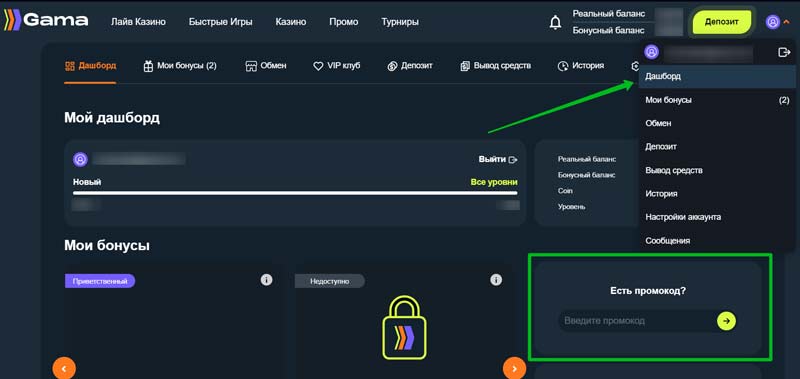Click Реальный баланс label in header
The width and height of the screenshot is (800, 379).
click(609, 14)
